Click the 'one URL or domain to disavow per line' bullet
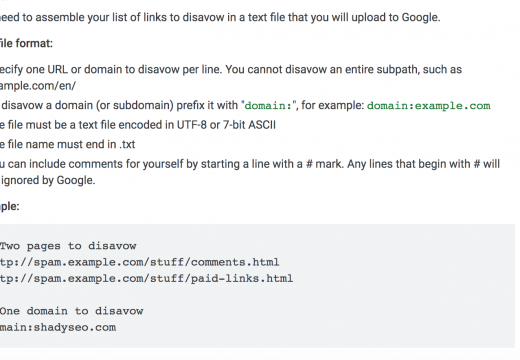 coord(112,69)
